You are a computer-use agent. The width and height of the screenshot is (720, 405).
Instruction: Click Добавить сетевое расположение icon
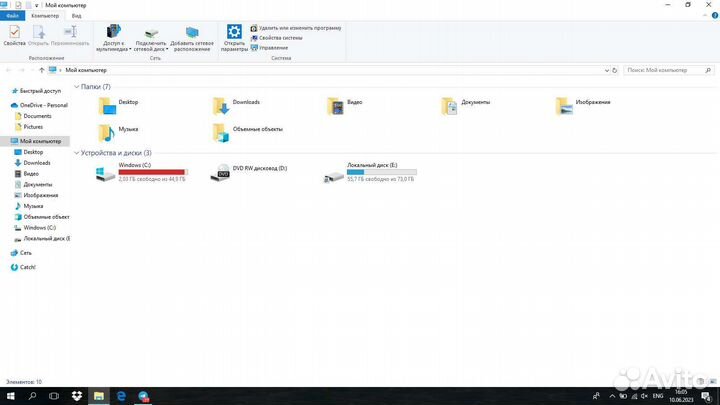[x=191, y=37]
